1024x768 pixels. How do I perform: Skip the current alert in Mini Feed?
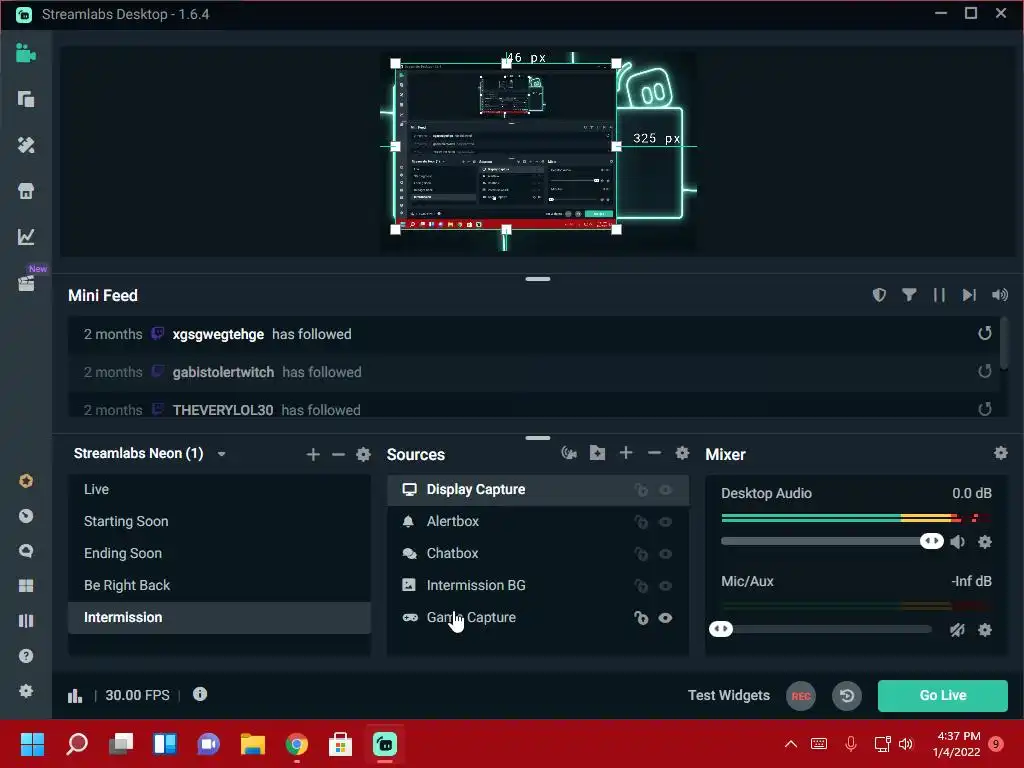click(969, 295)
